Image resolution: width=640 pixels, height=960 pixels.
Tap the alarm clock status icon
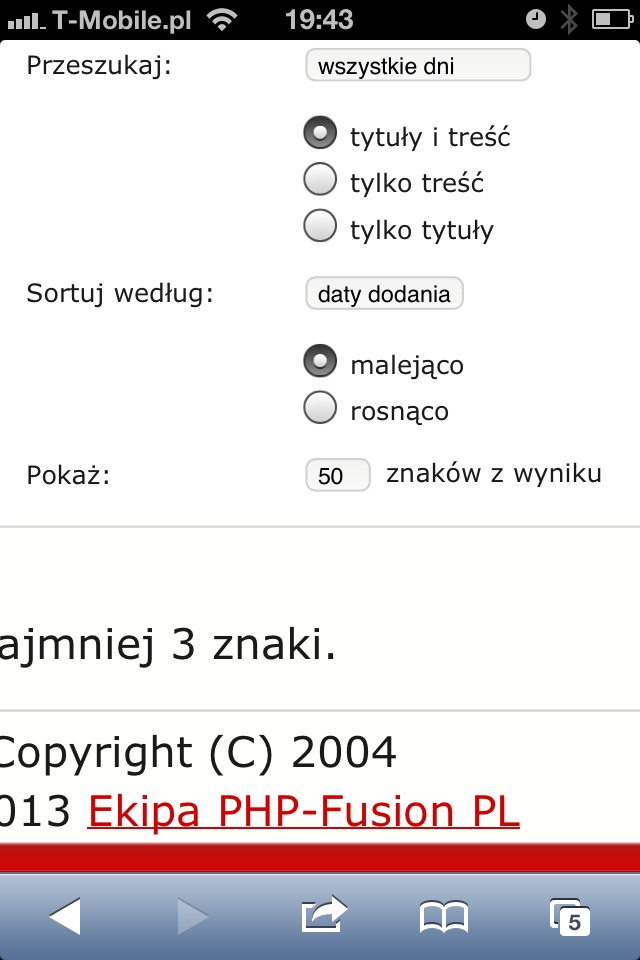coord(536,19)
